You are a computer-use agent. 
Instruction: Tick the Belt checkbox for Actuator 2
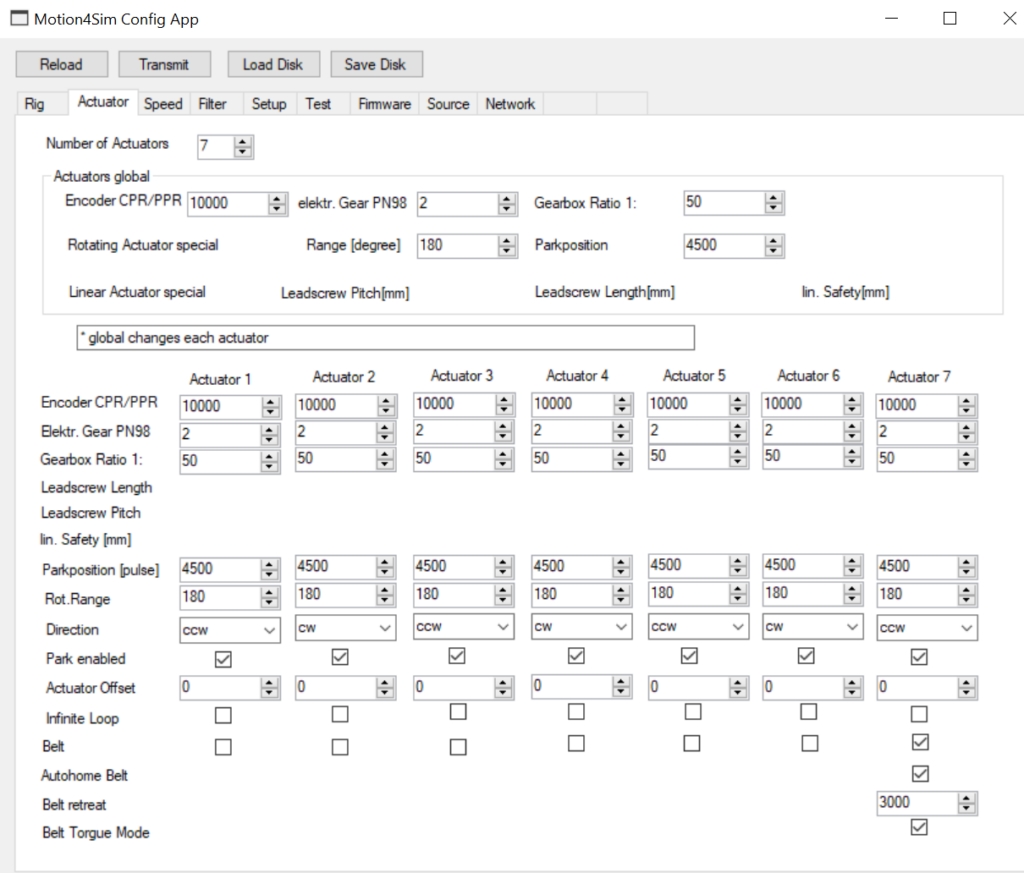pyautogui.click(x=340, y=746)
